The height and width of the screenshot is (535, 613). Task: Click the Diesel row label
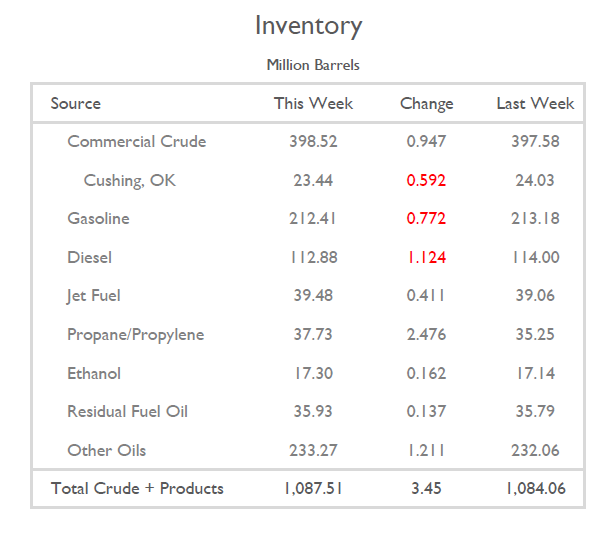[89, 257]
